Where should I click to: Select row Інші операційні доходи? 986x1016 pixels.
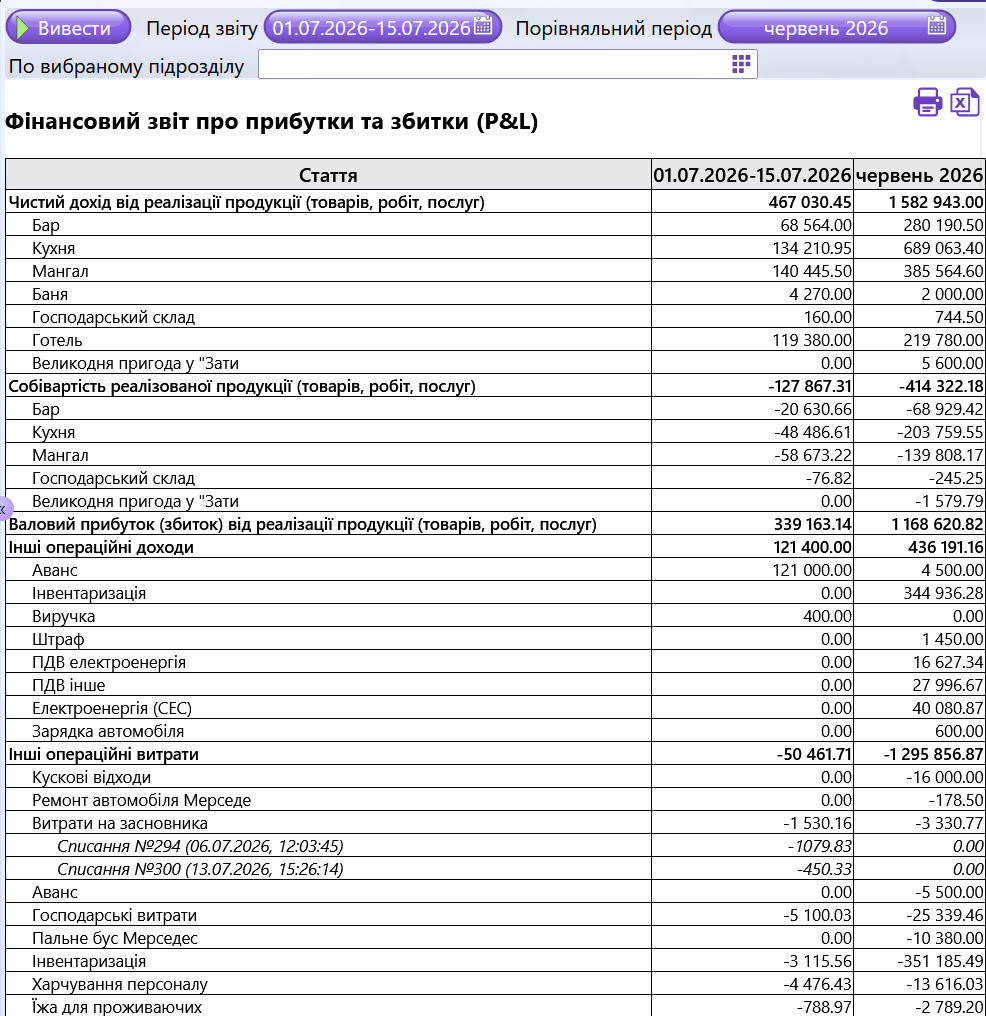[x=495, y=547]
